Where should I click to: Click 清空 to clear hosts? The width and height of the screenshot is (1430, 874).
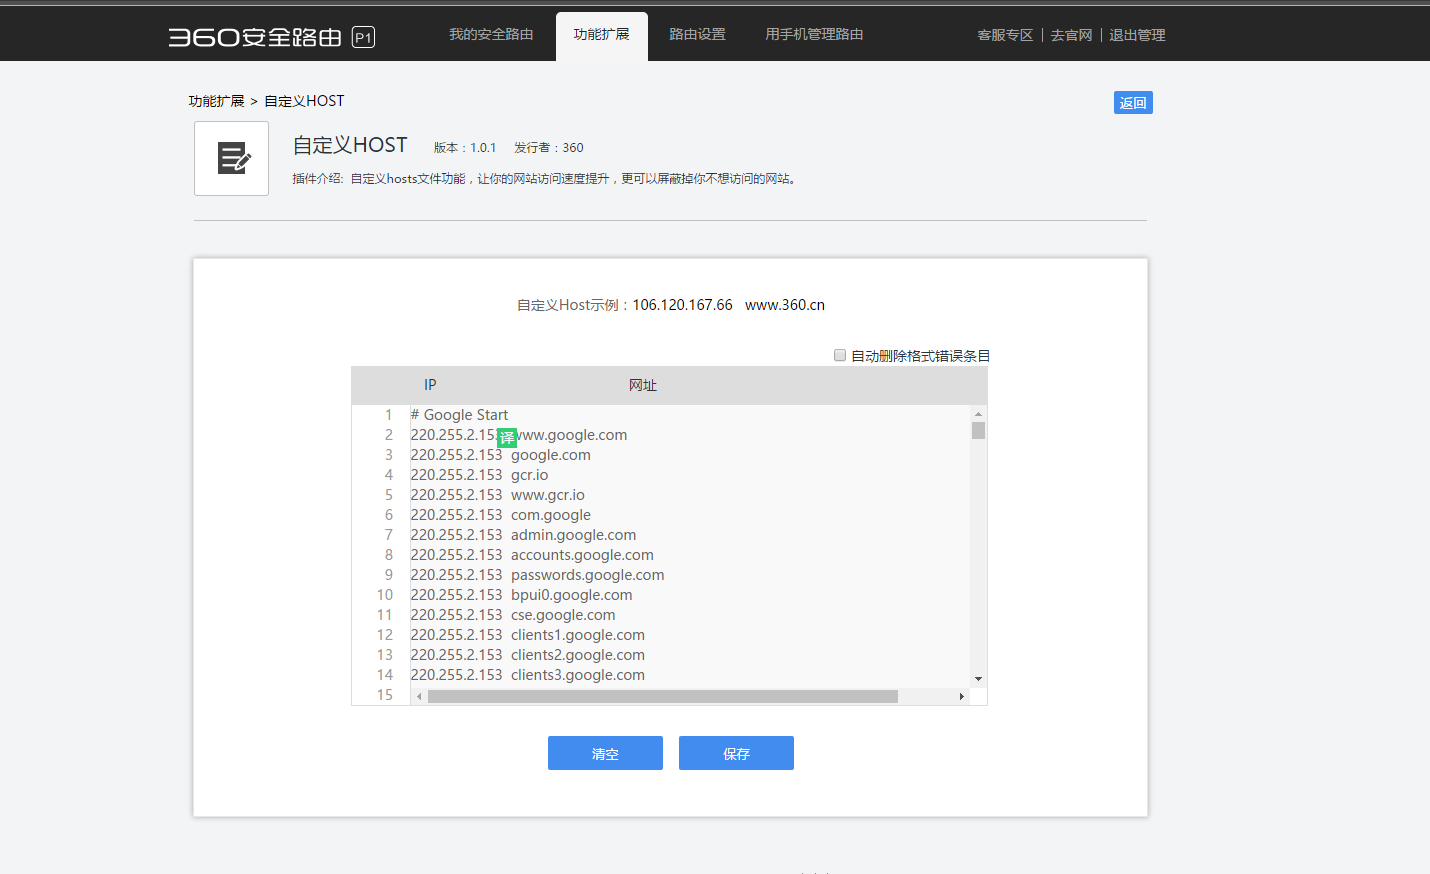click(x=605, y=753)
